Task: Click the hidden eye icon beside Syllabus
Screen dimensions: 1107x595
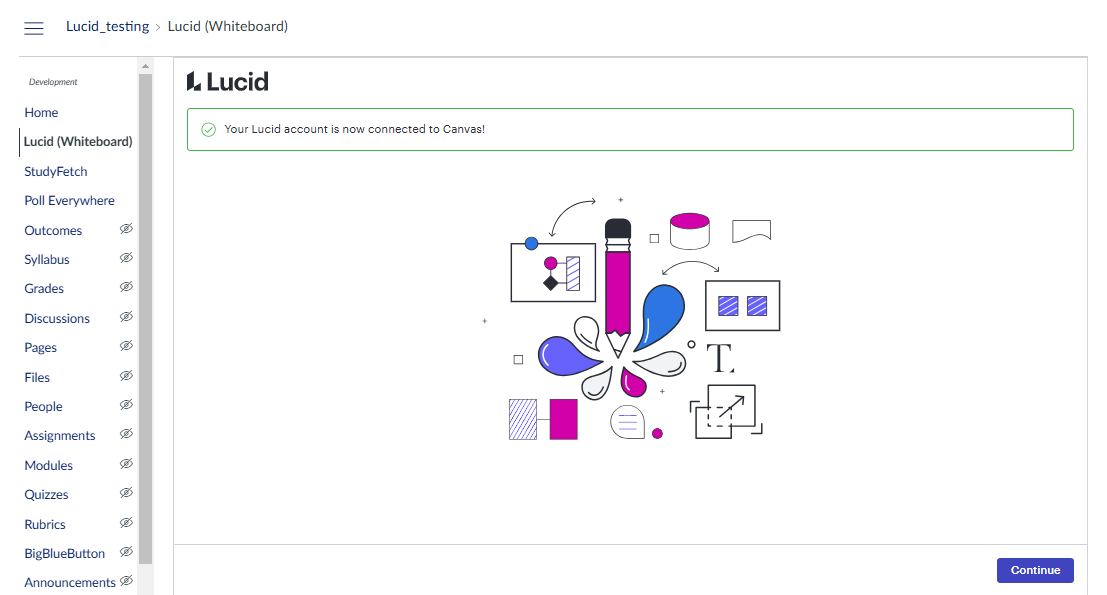Action: [126, 258]
